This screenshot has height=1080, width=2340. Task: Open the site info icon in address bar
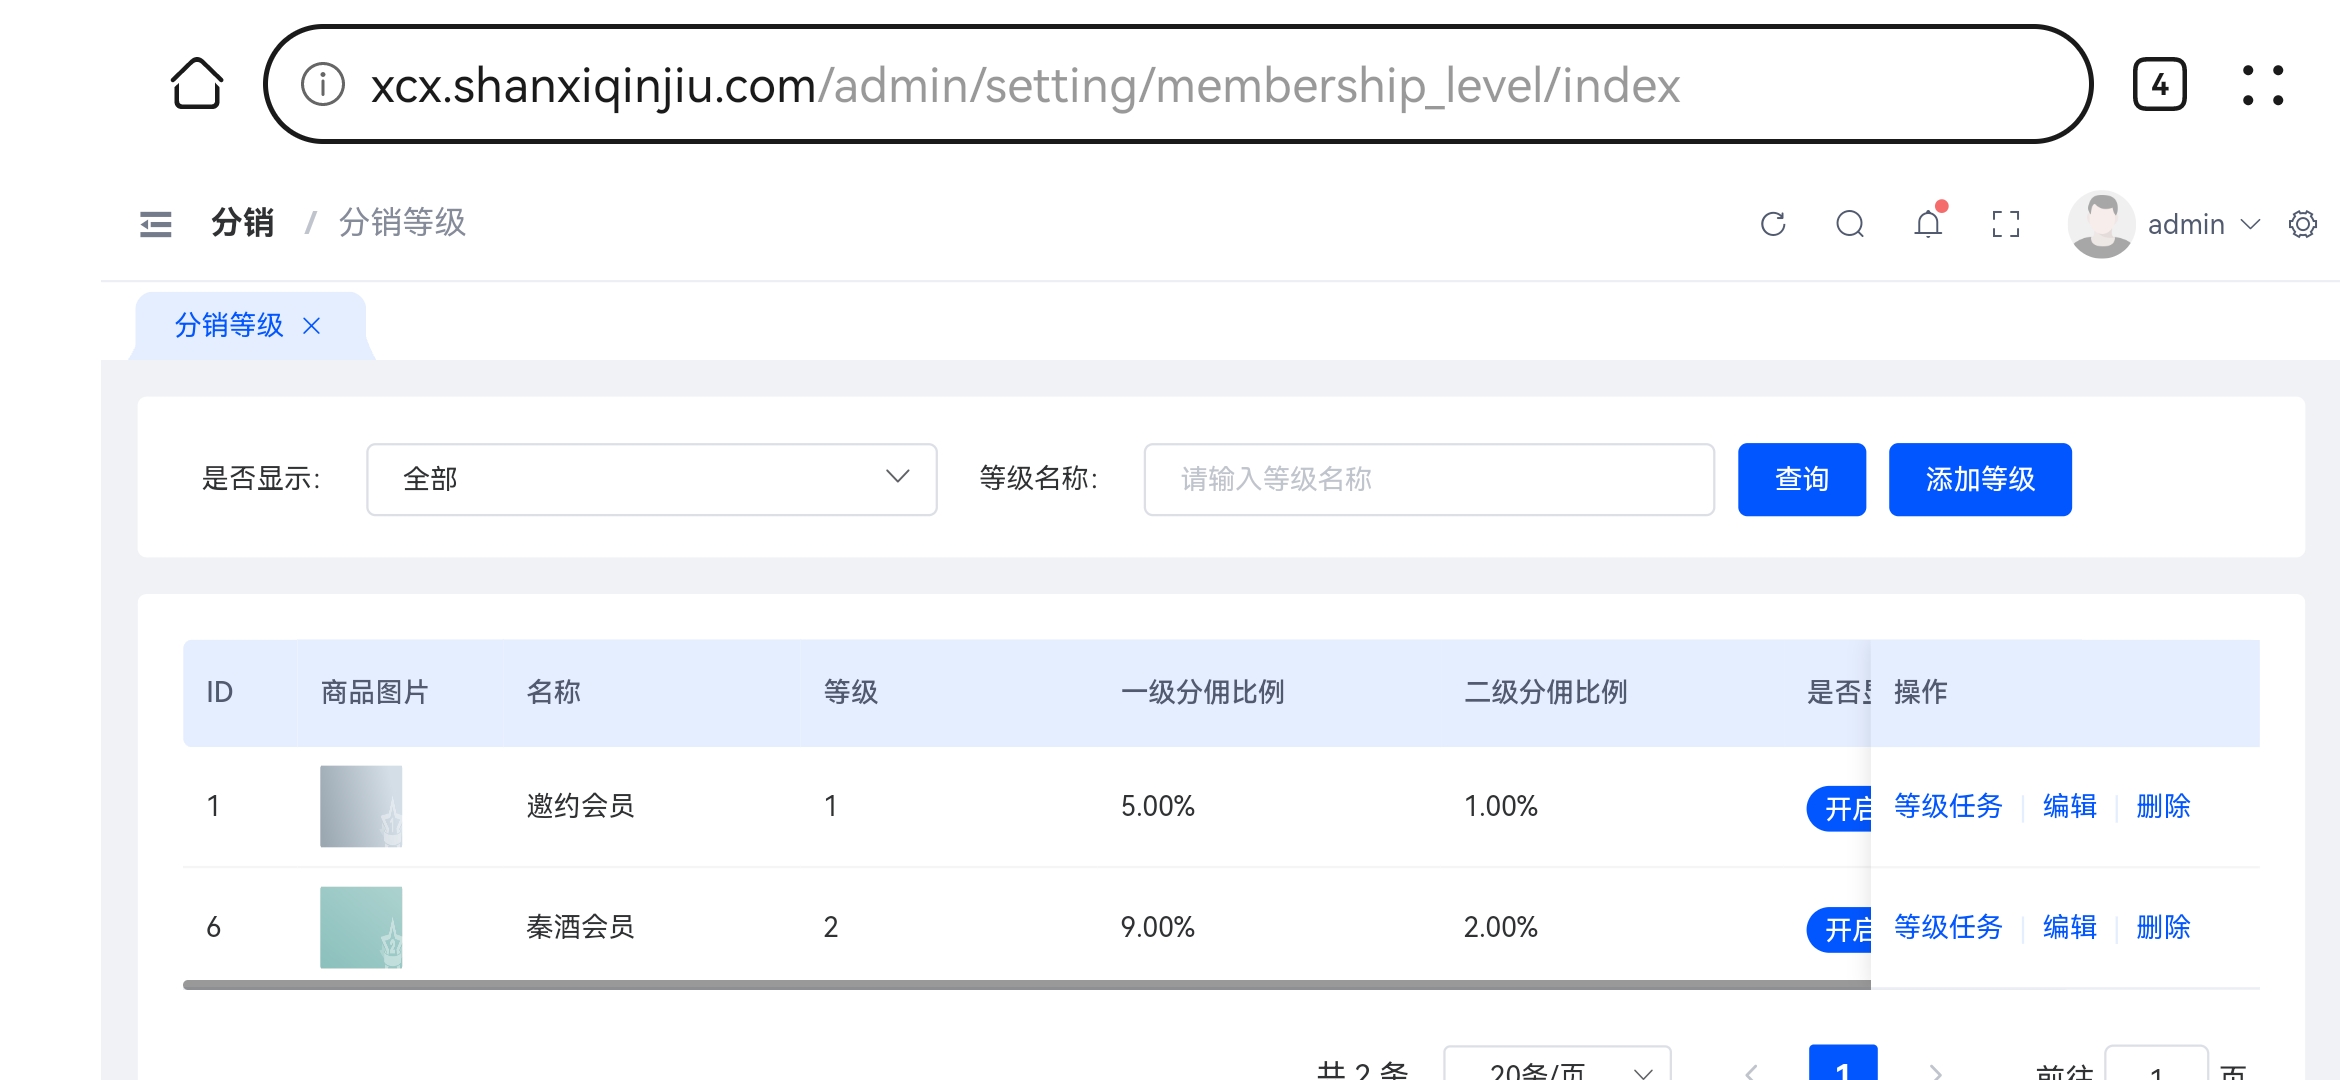coord(323,85)
